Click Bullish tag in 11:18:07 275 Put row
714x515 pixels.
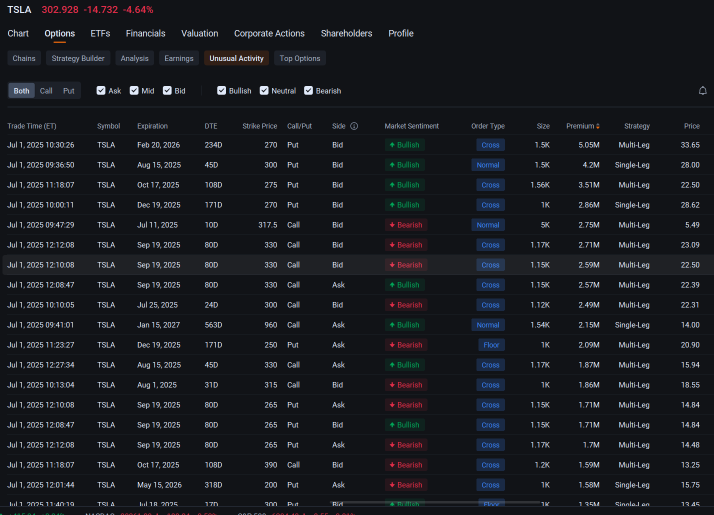coord(405,185)
